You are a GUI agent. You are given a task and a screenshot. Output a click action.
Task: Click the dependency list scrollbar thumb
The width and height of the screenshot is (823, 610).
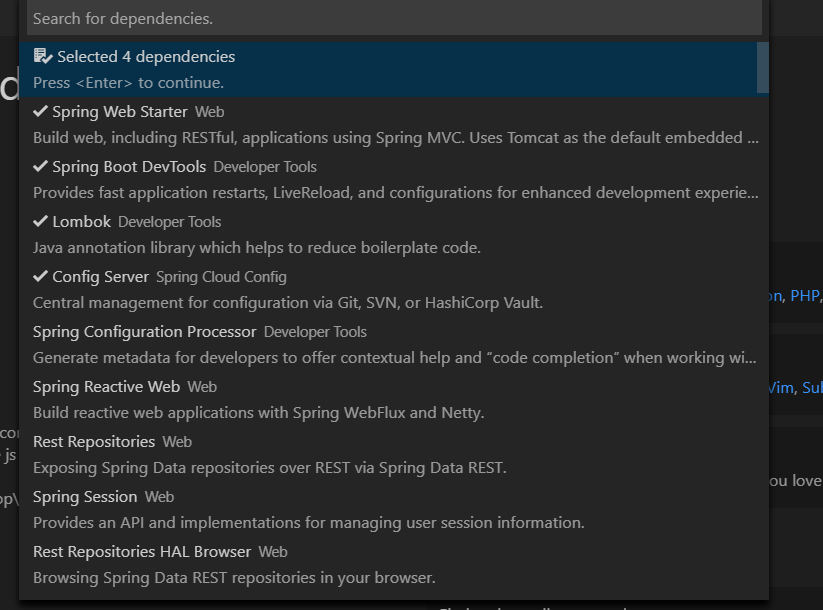point(763,68)
